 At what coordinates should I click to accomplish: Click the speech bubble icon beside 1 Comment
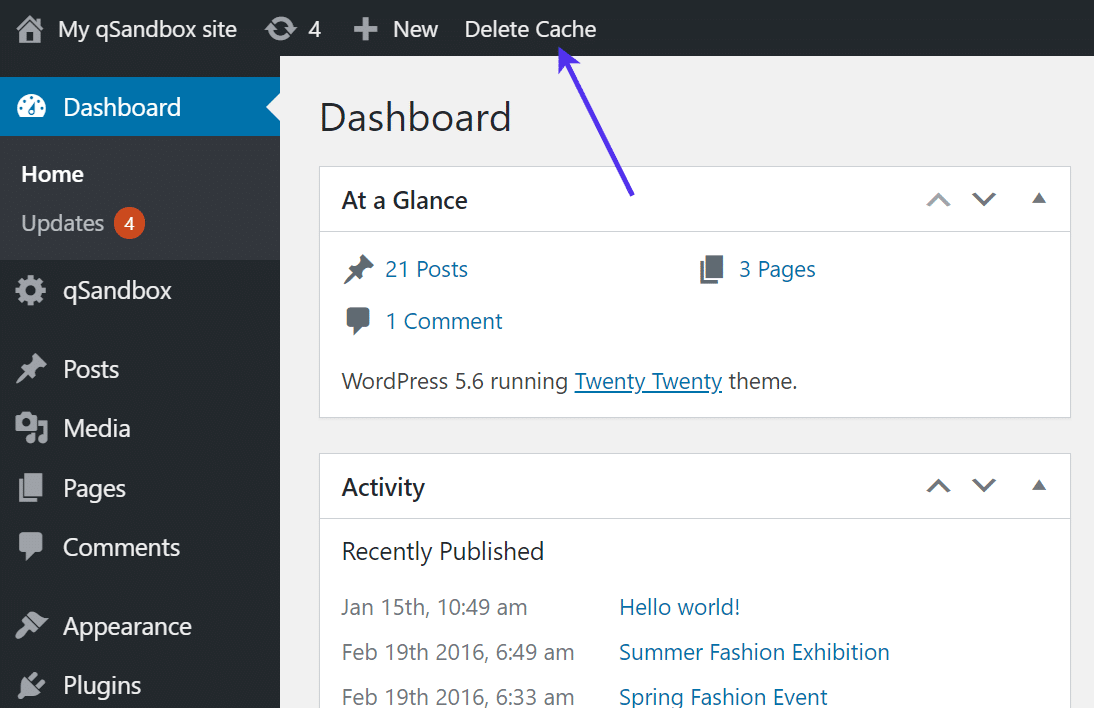[x=359, y=320]
